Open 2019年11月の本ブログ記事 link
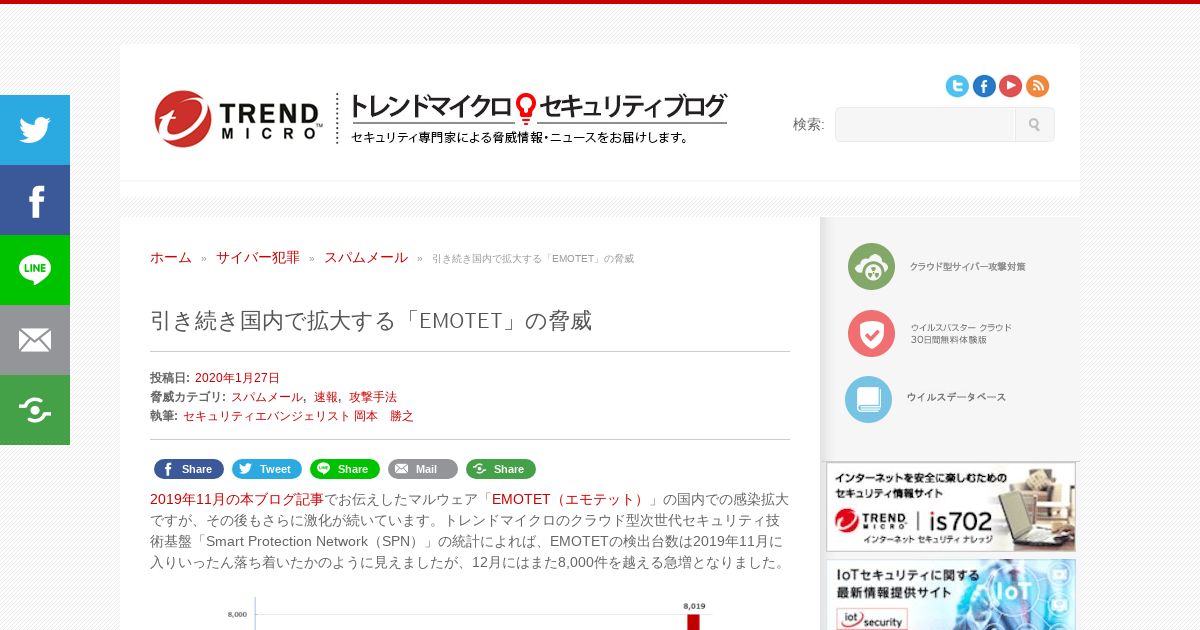The width and height of the screenshot is (1200, 630). coord(237,499)
